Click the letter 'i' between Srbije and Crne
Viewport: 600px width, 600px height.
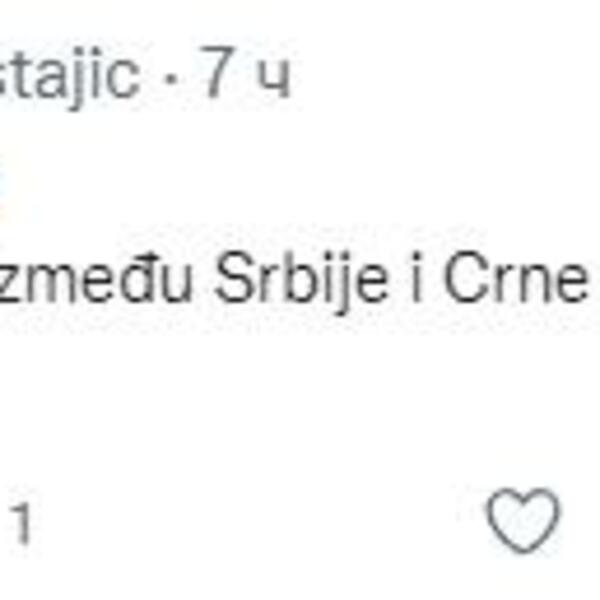pos(415,284)
